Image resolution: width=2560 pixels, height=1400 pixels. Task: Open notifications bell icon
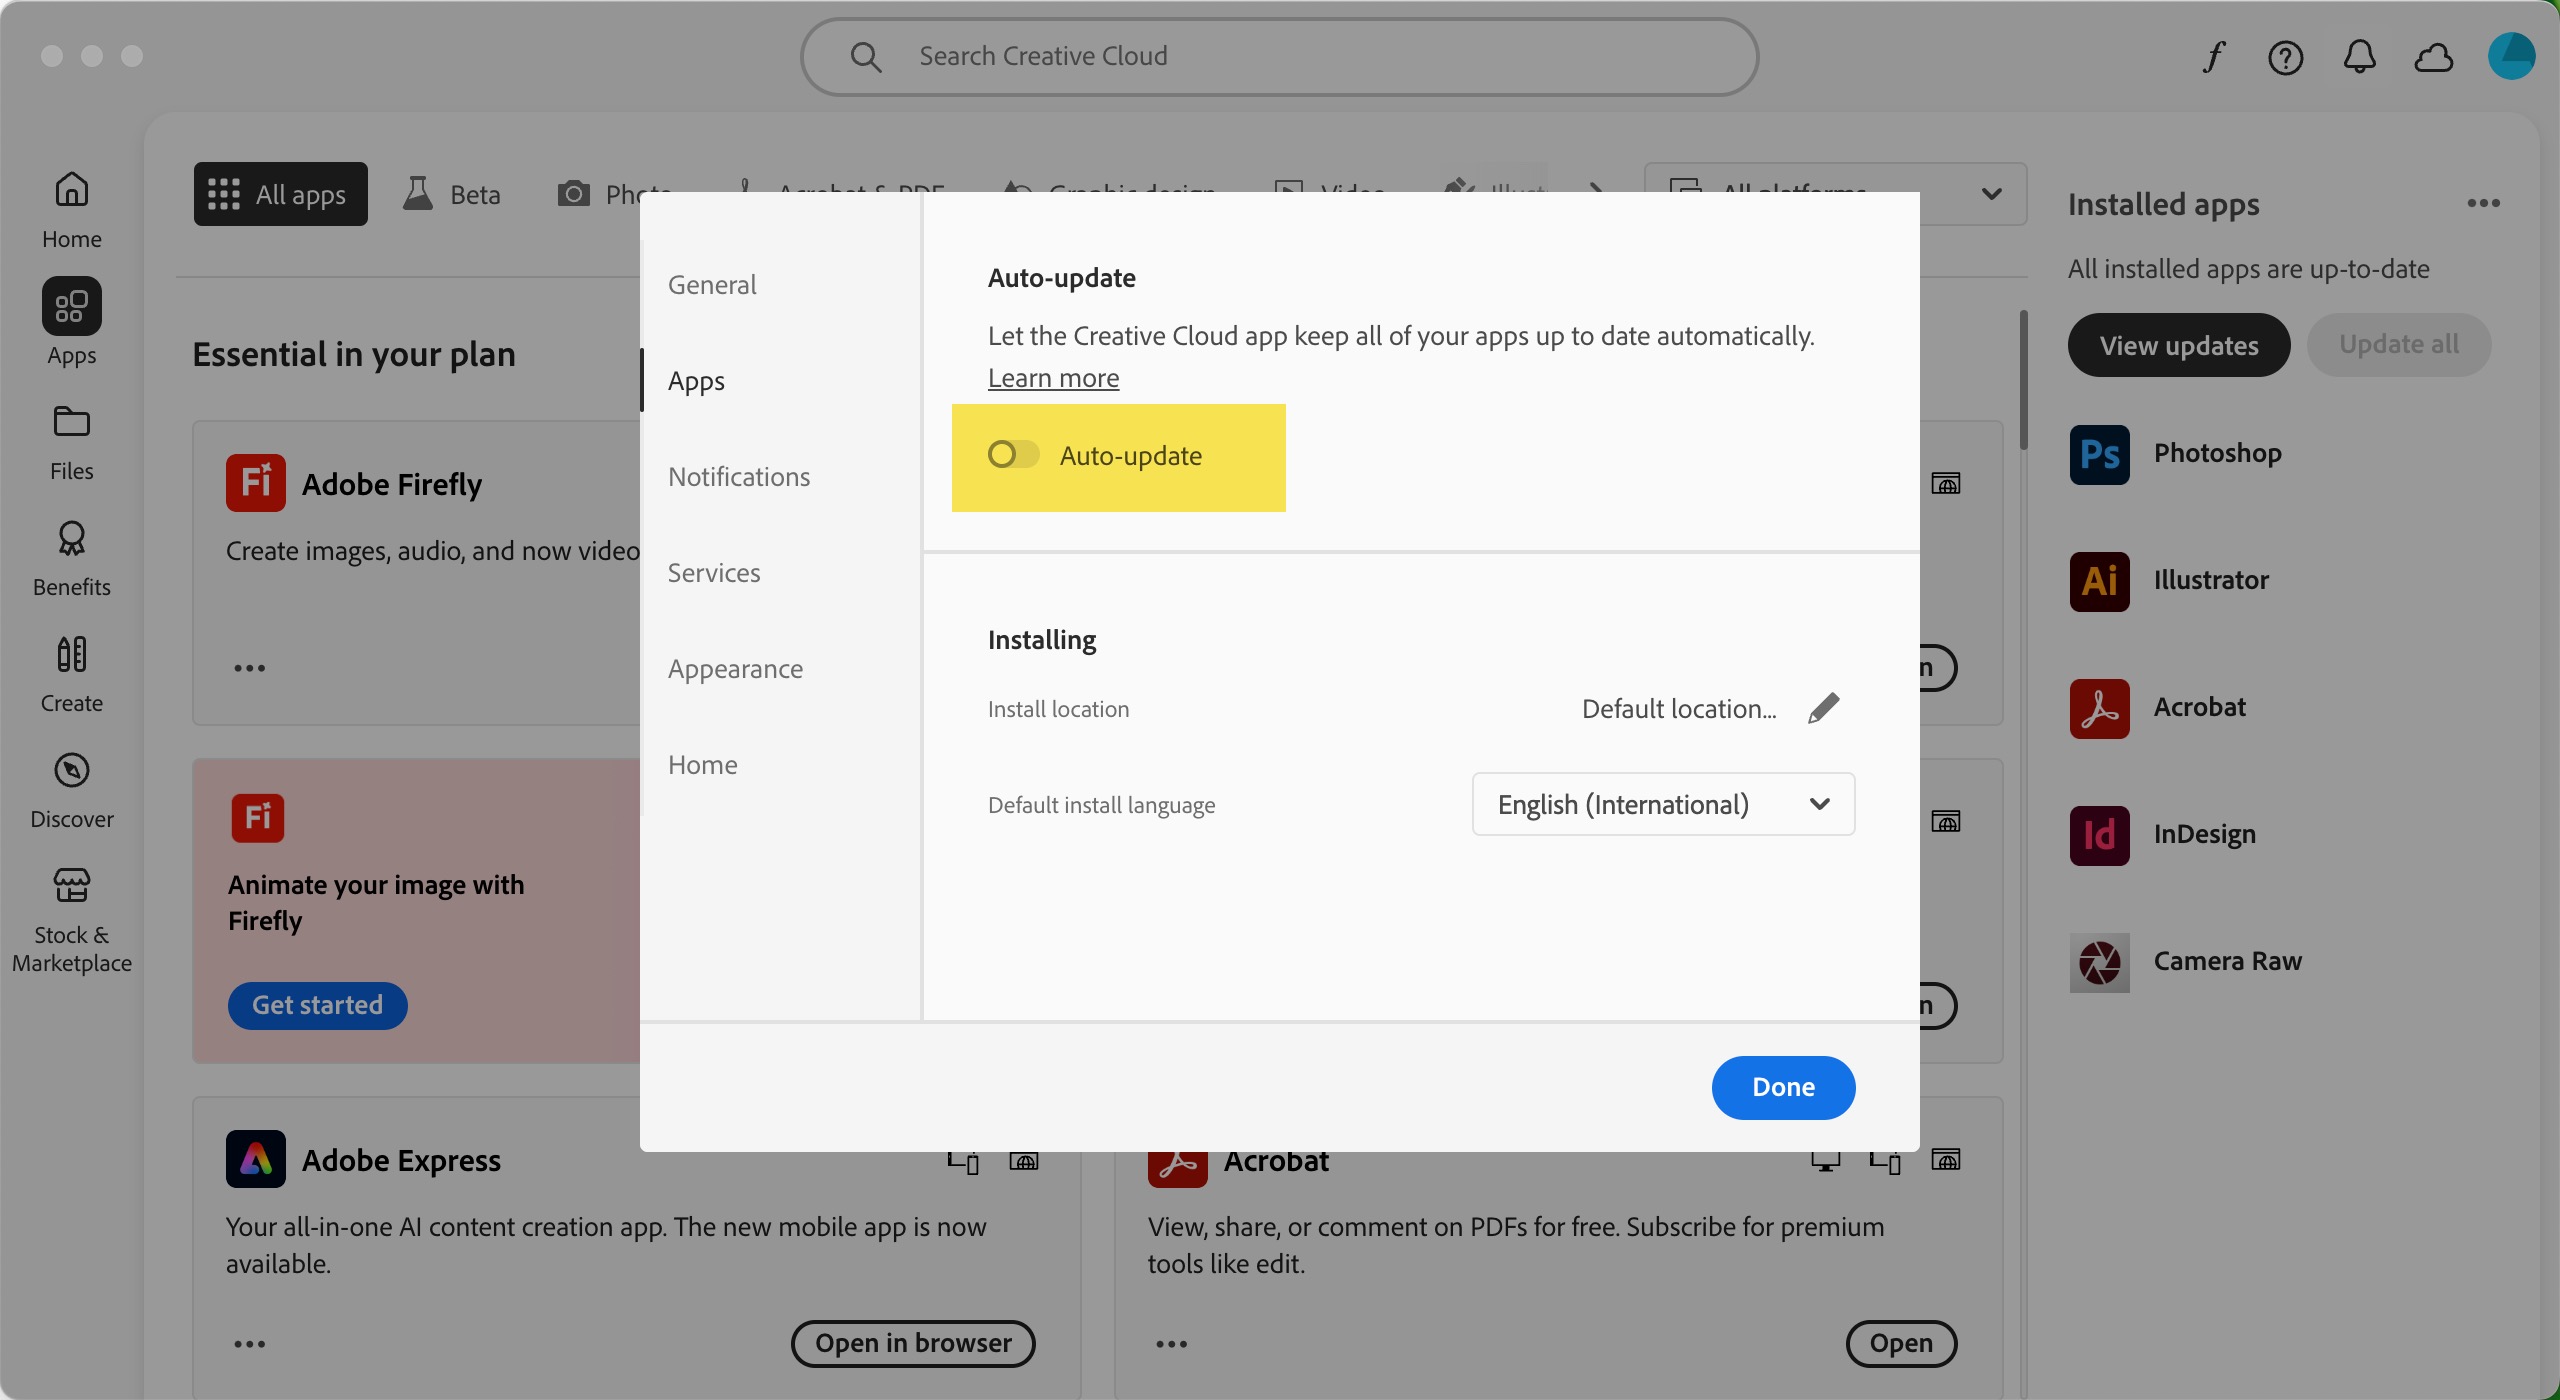point(2359,57)
